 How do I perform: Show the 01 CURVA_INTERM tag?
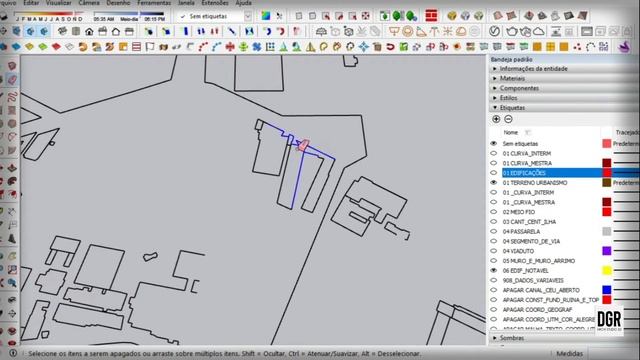pyautogui.click(x=494, y=153)
